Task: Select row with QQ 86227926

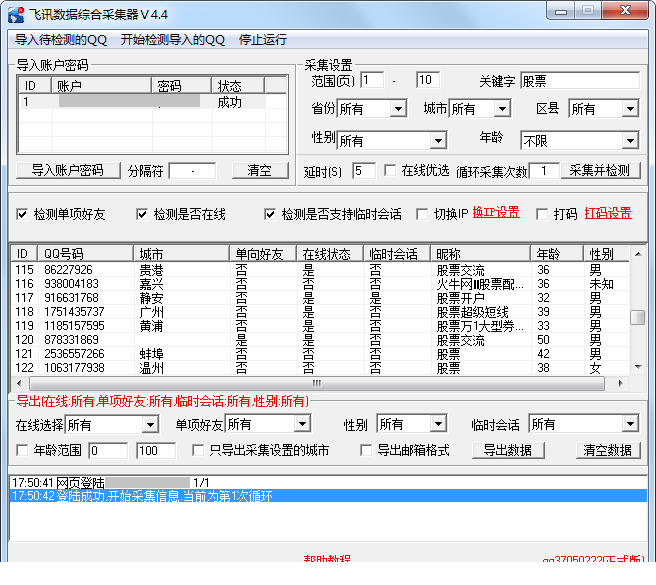Action: point(320,269)
